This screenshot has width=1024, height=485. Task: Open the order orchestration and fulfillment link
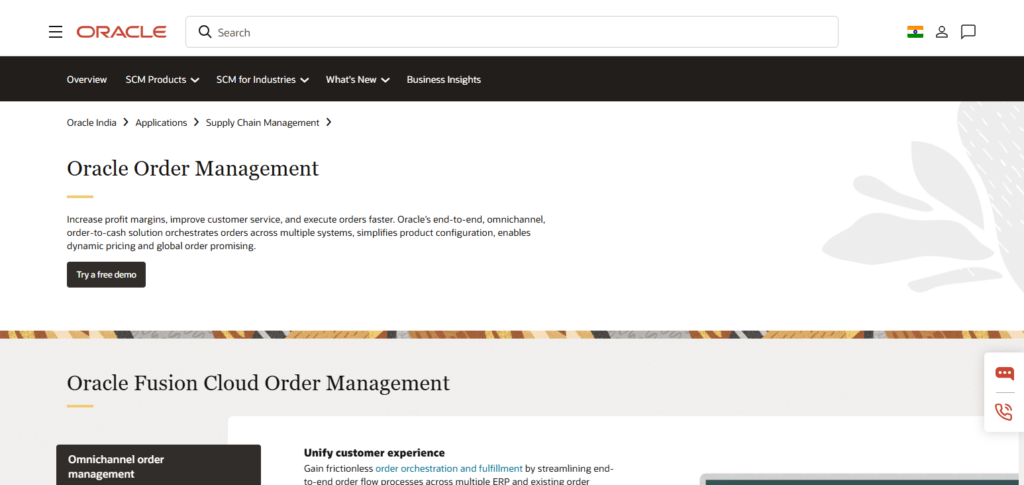[449, 468]
